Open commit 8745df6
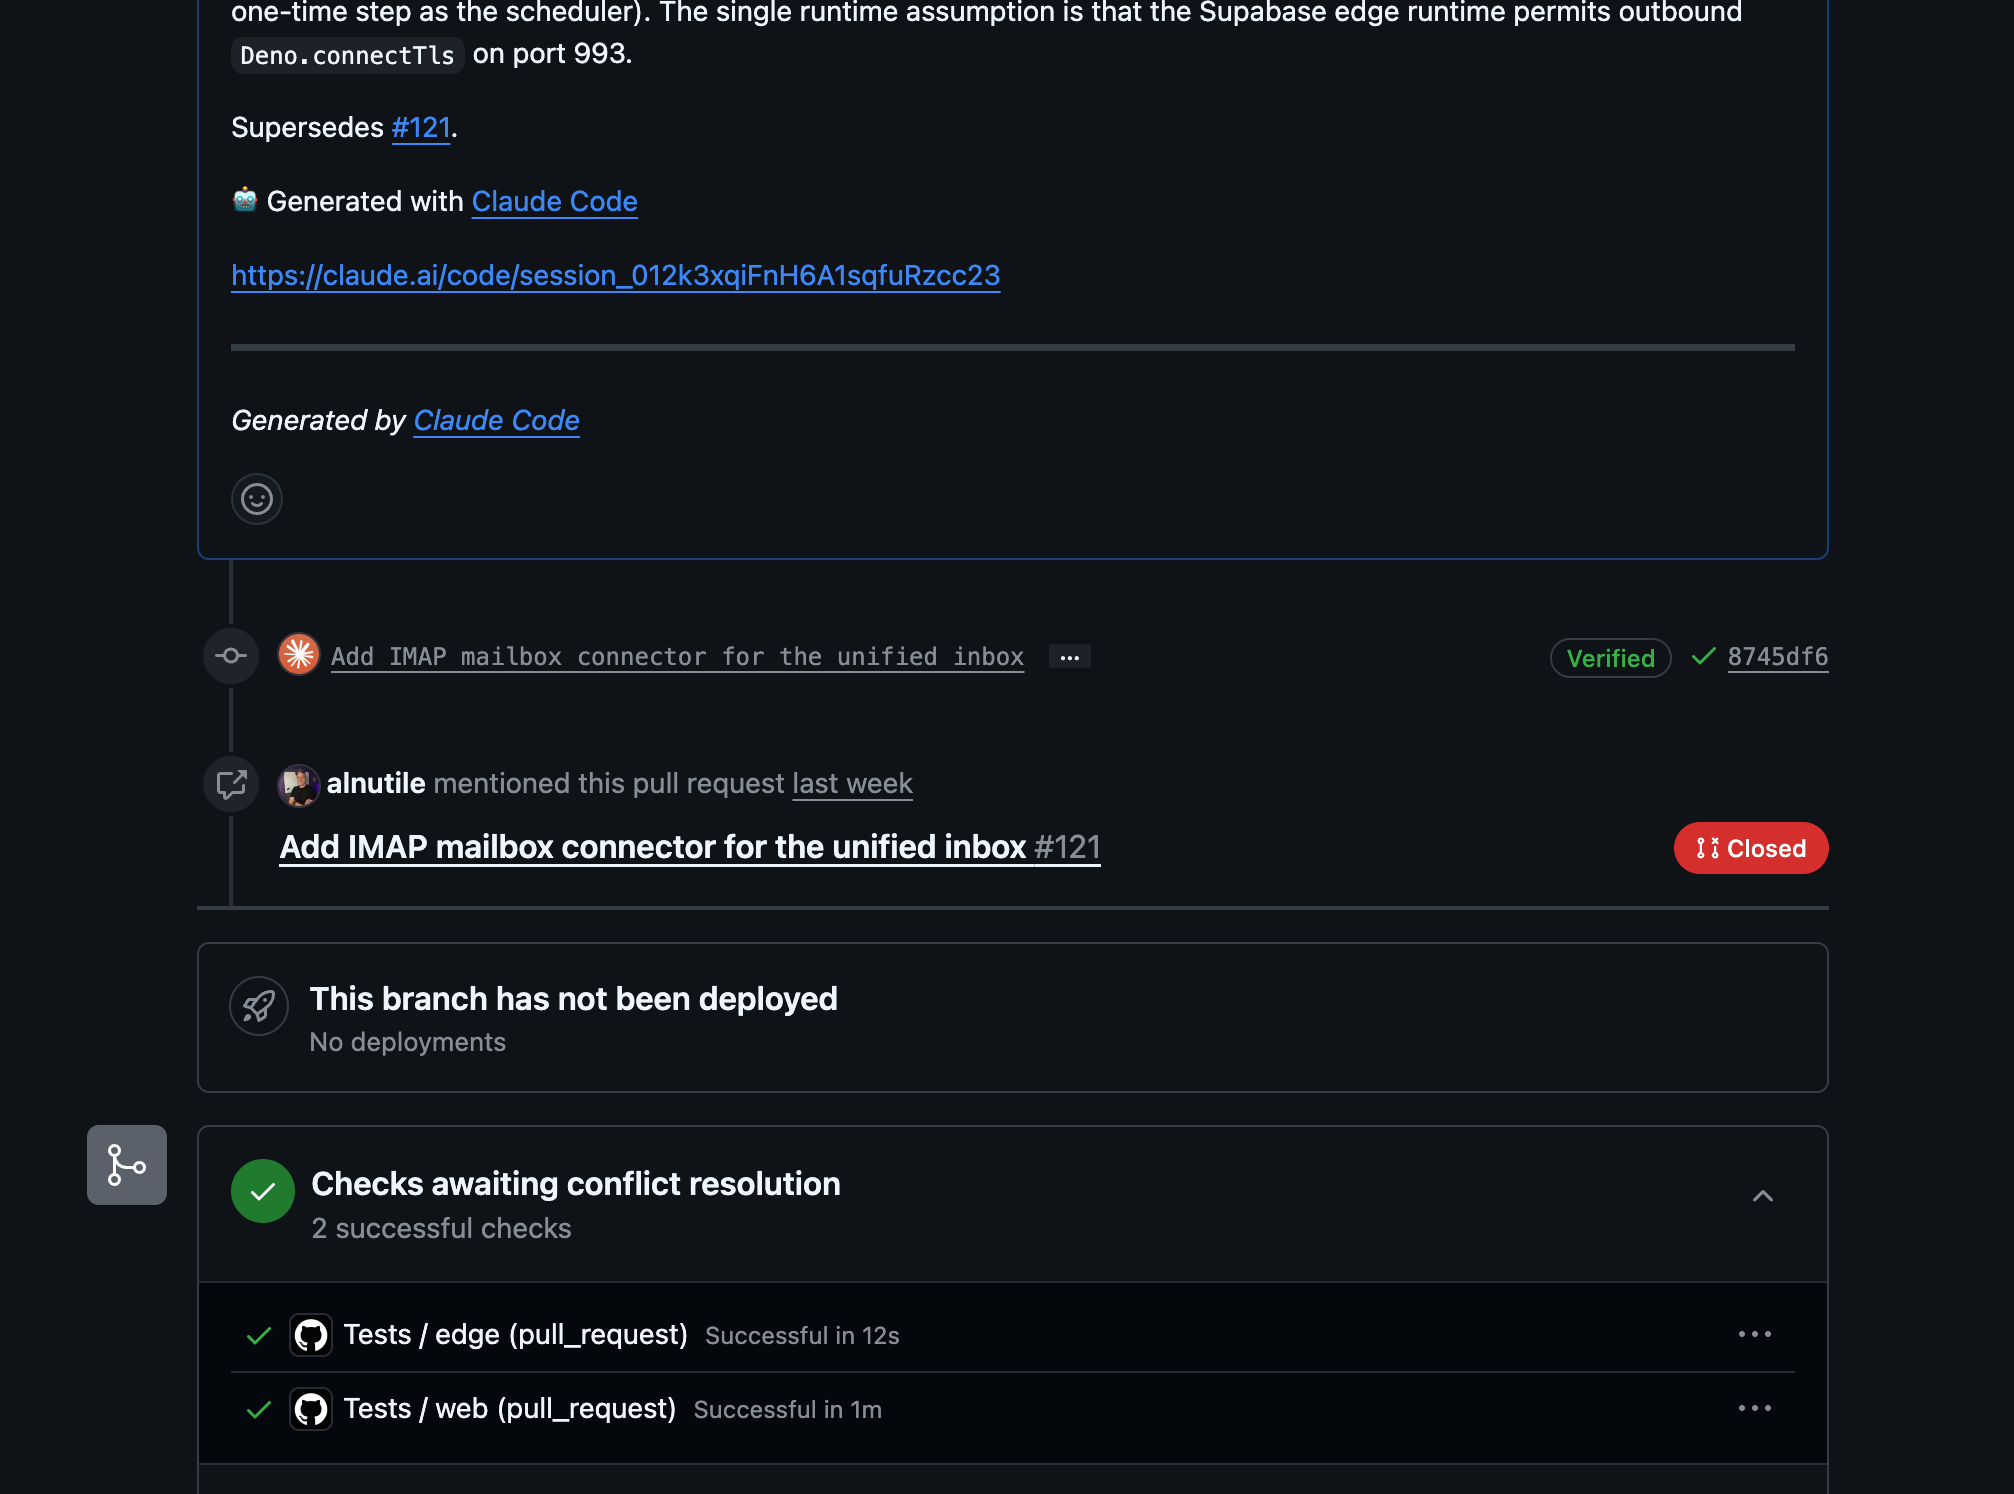2014x1494 pixels. coord(1778,656)
